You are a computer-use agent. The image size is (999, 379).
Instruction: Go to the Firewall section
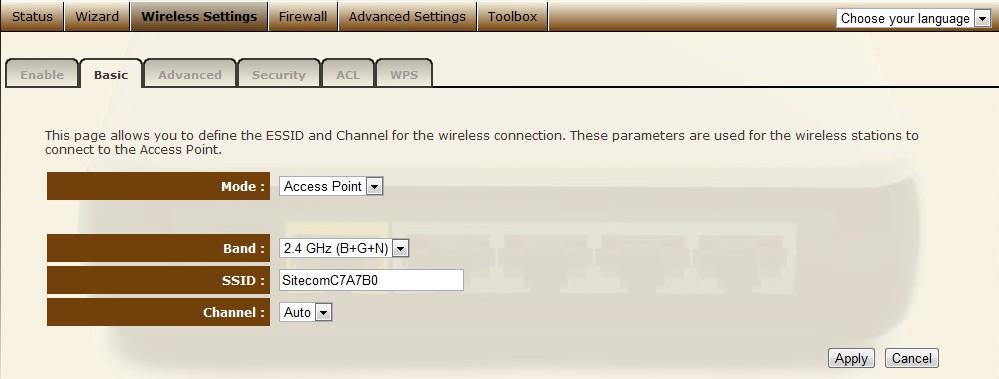pos(303,17)
